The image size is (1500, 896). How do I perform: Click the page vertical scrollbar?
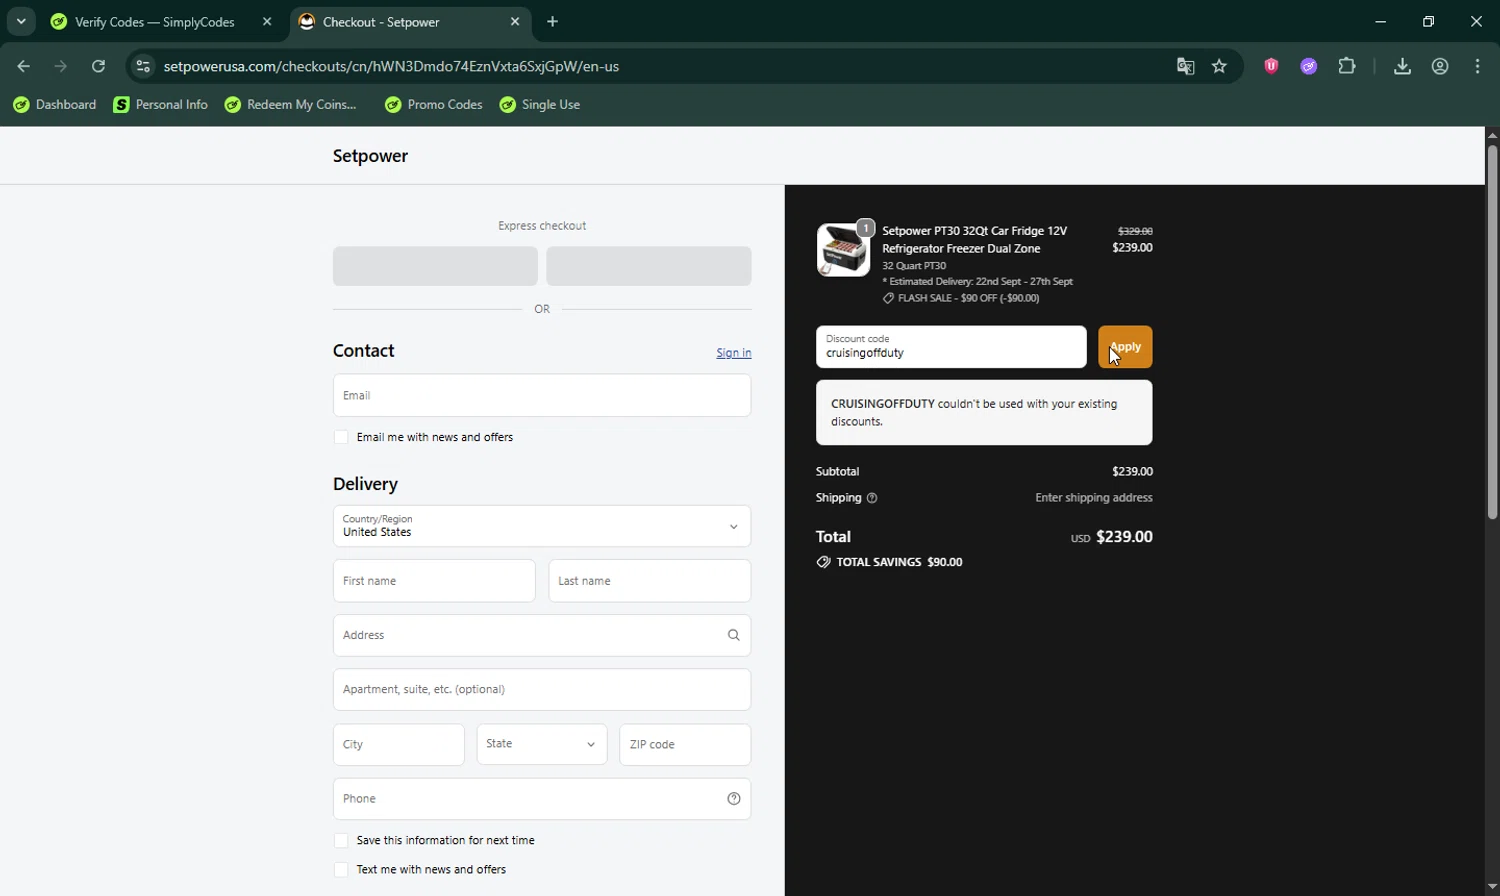click(1492, 332)
